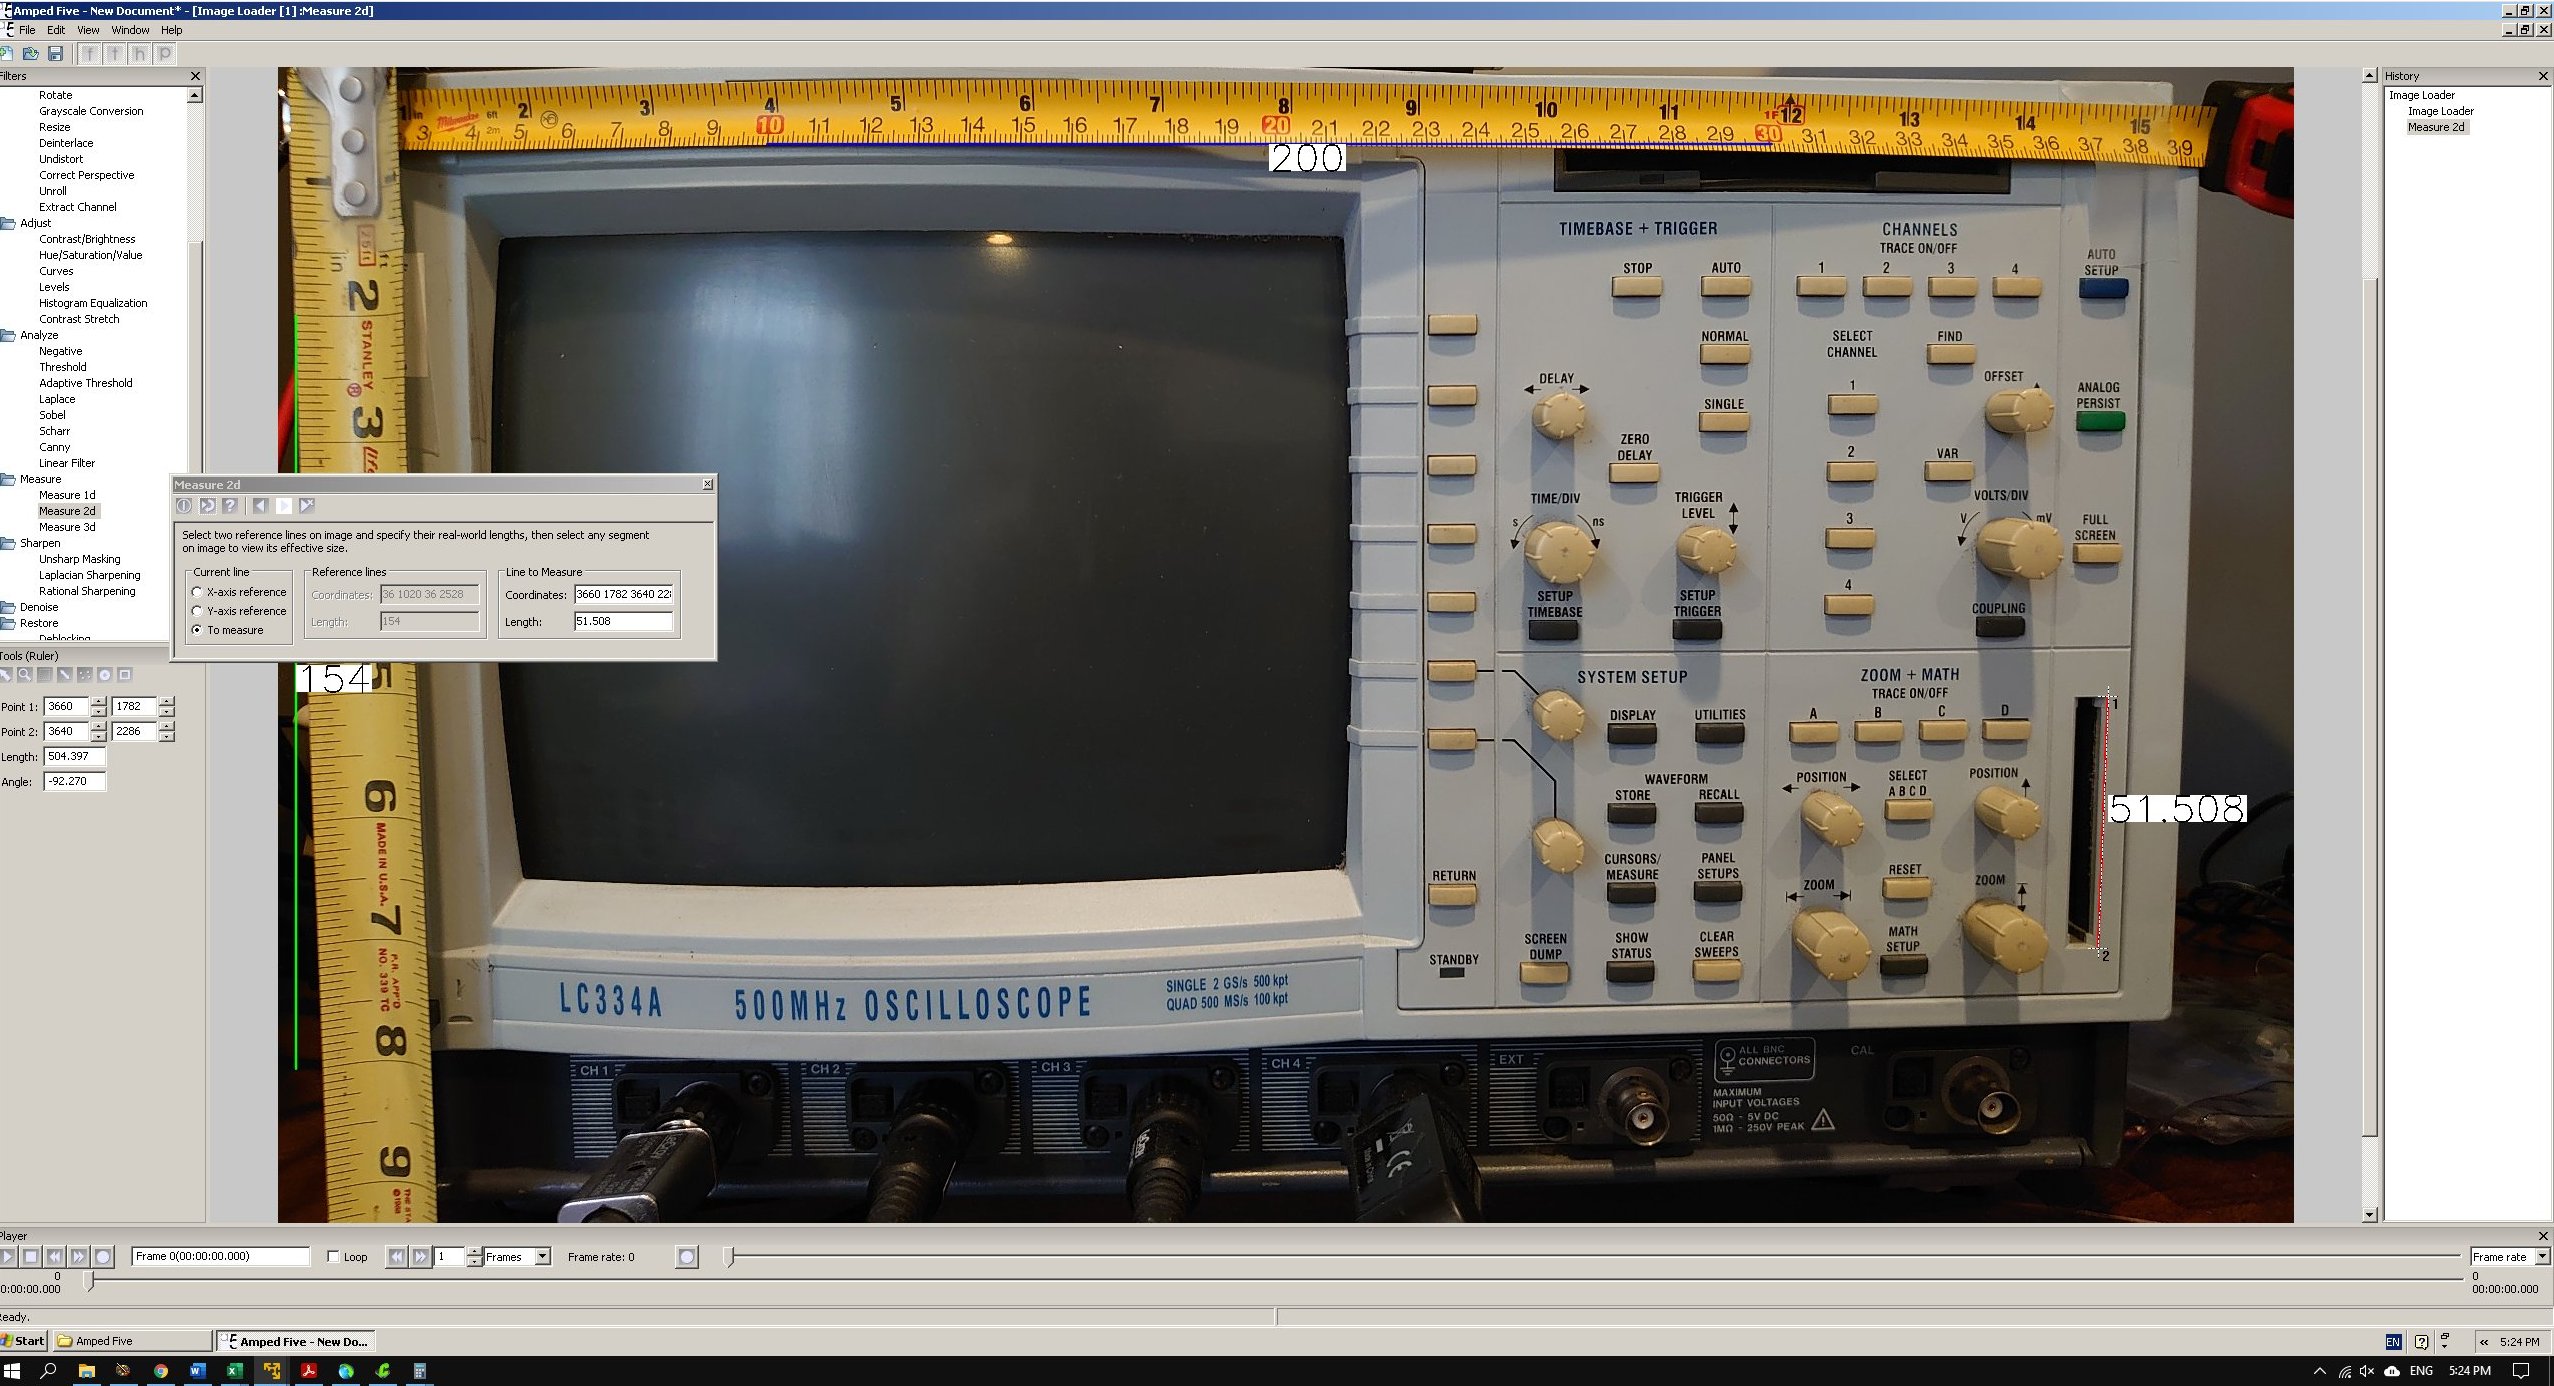Toggle the Tools panel 't' toolbar button
The width and height of the screenshot is (2554, 1386).
[115, 53]
